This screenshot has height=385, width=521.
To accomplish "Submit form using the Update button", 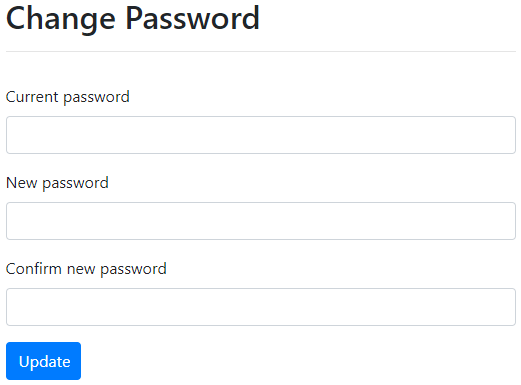I will pyautogui.click(x=43, y=361).
